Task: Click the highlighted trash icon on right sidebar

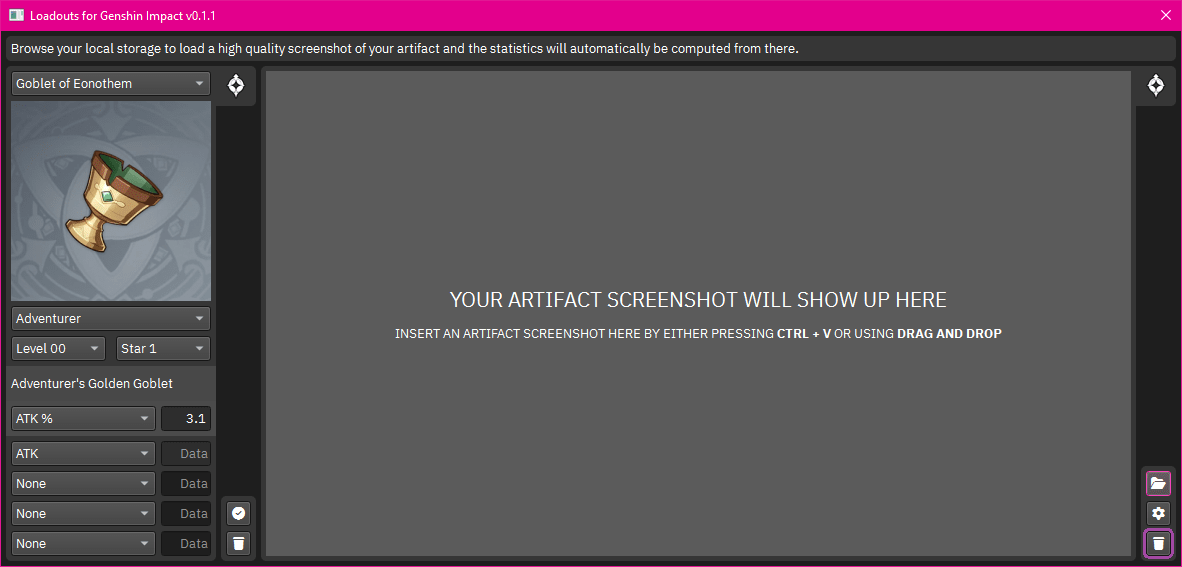Action: pos(1159,543)
